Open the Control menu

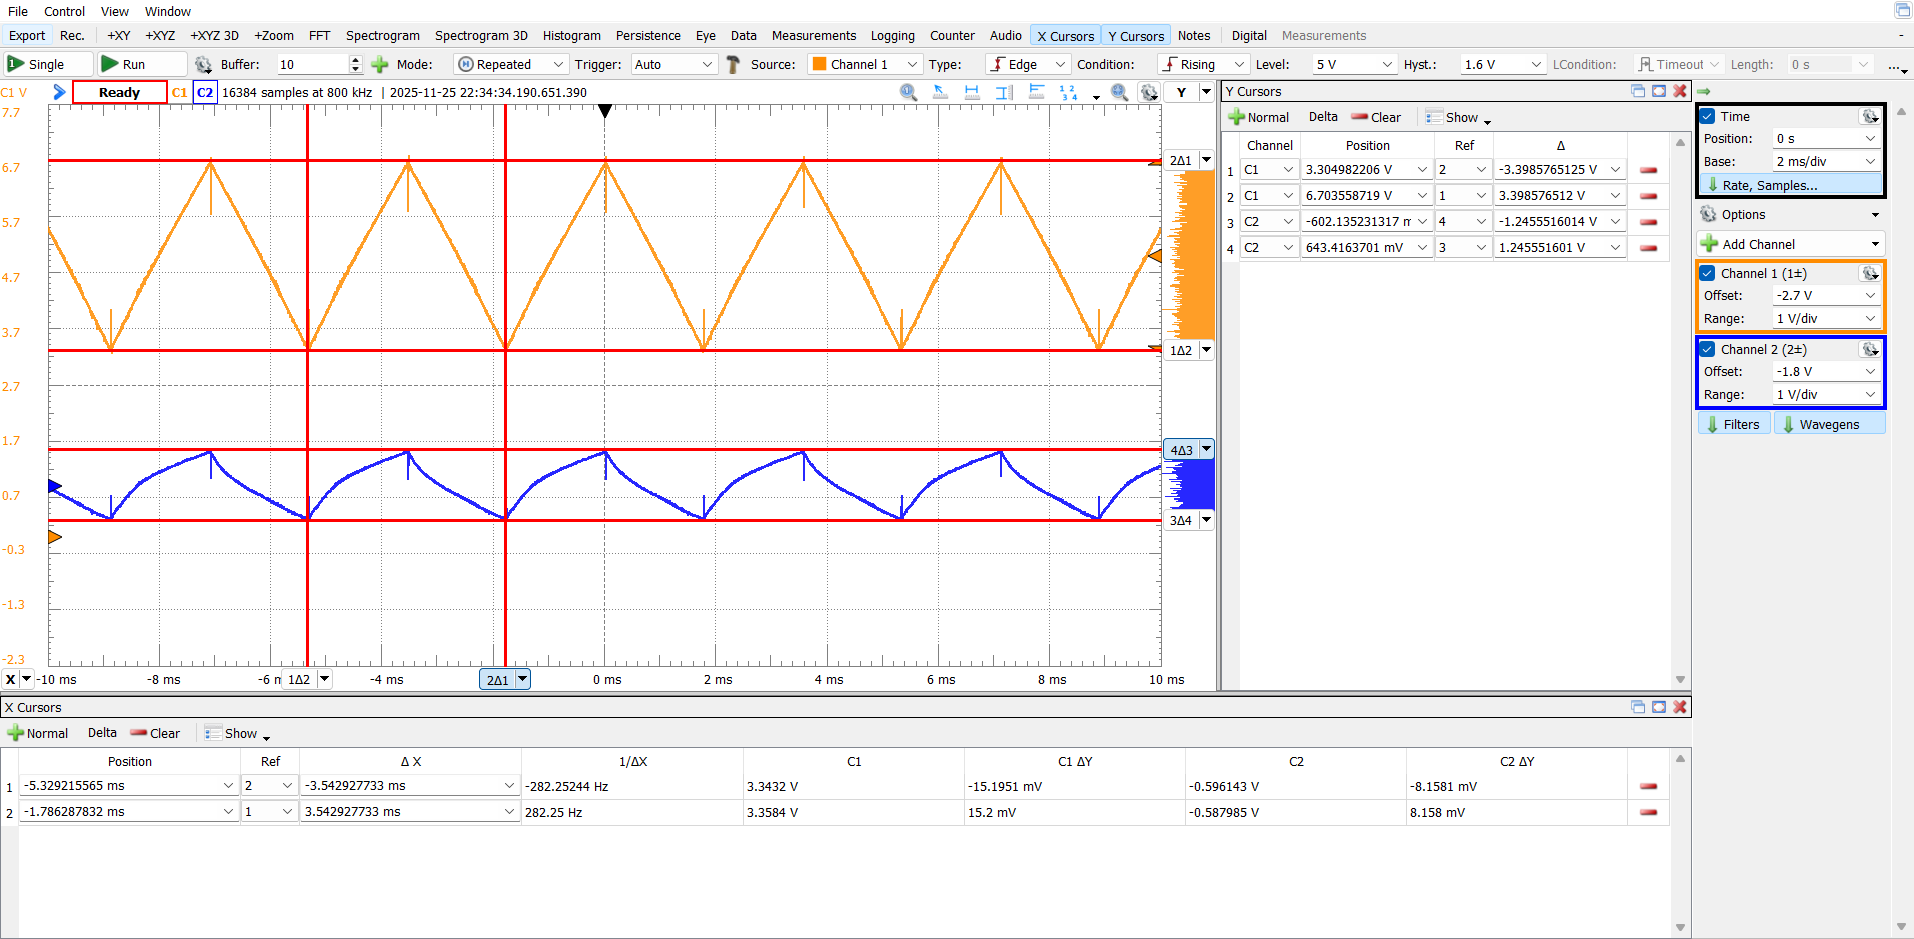point(64,11)
